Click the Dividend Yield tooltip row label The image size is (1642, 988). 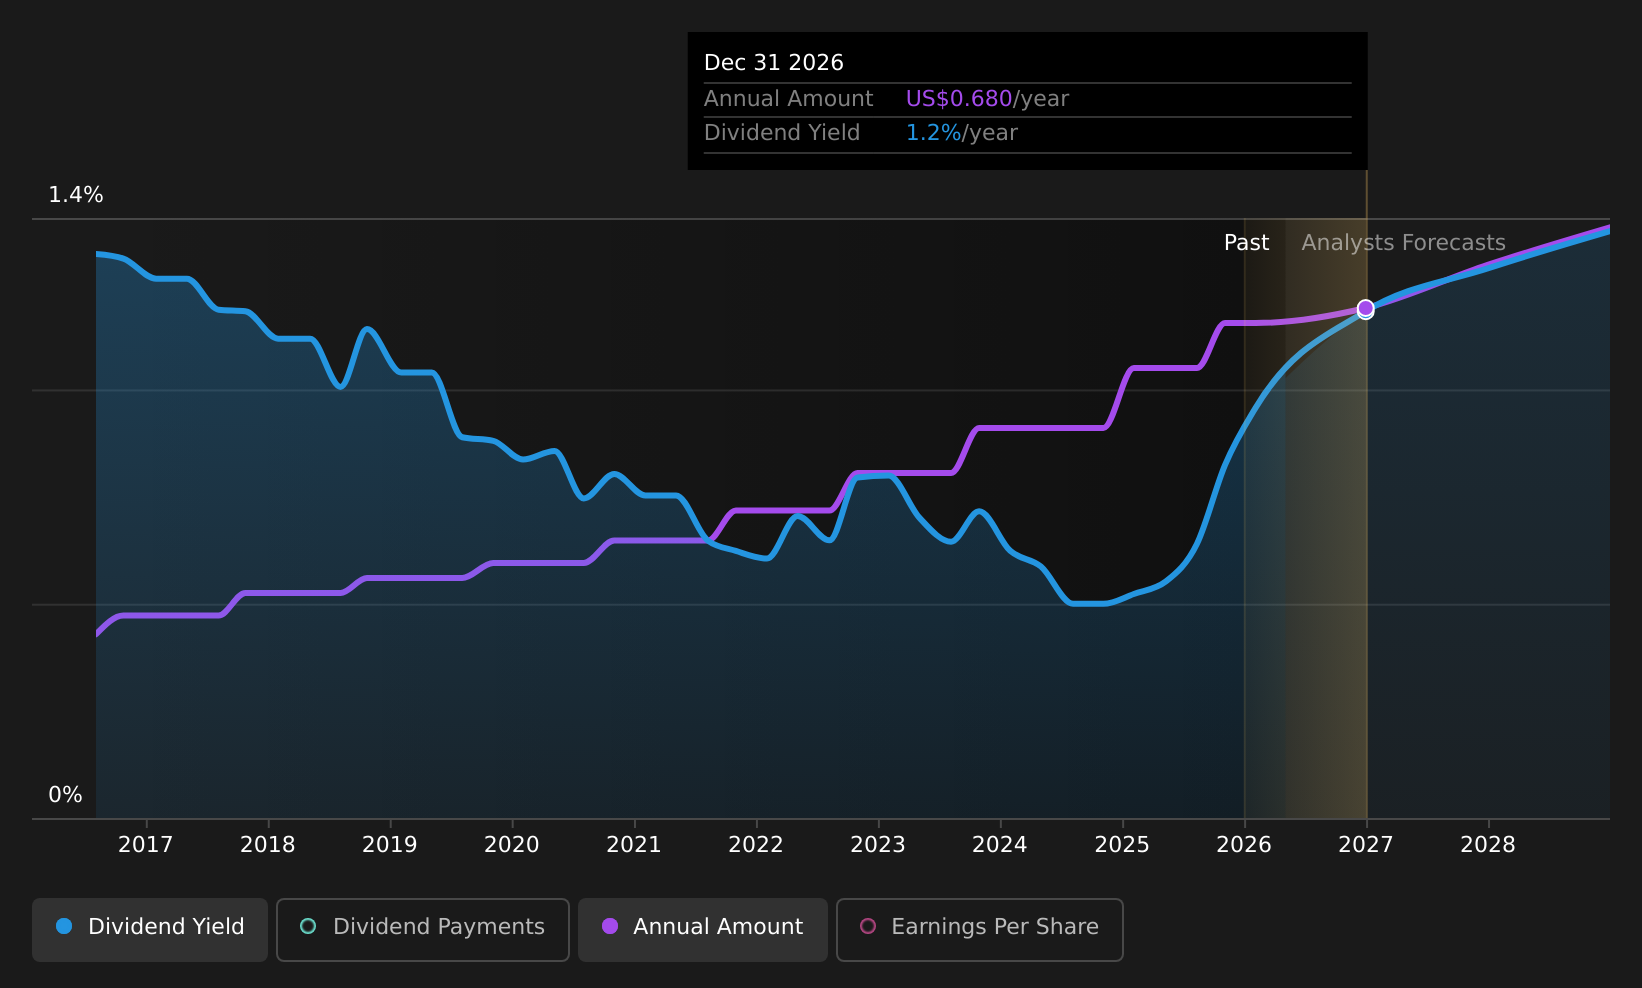coord(782,133)
